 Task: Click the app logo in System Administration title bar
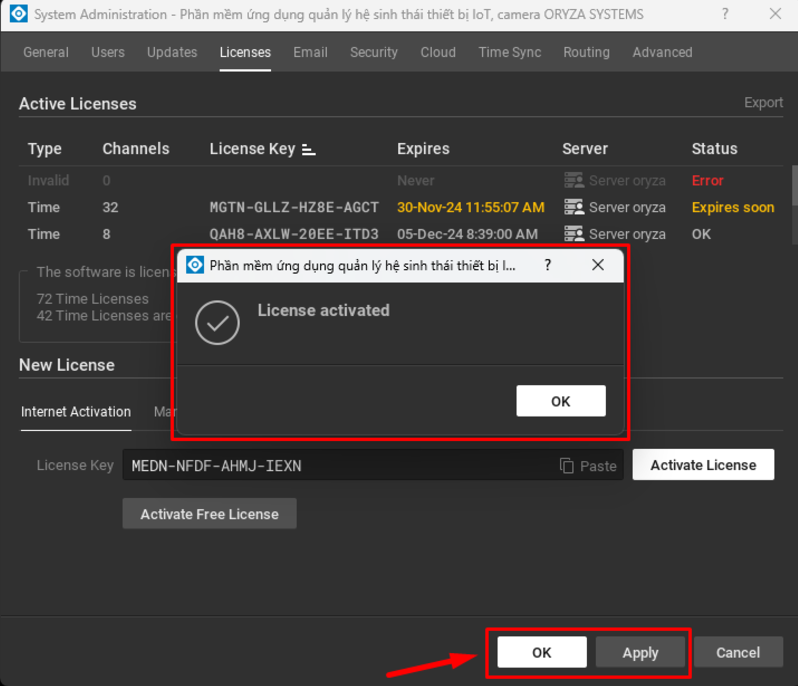[x=19, y=14]
